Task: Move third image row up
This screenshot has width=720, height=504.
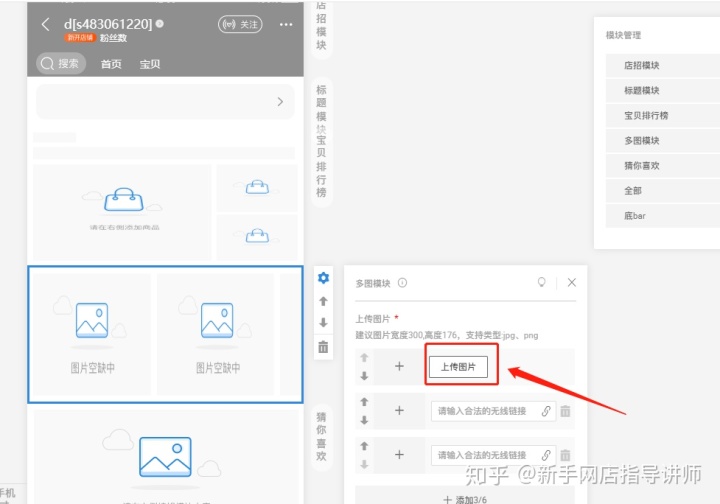Action: [x=364, y=446]
